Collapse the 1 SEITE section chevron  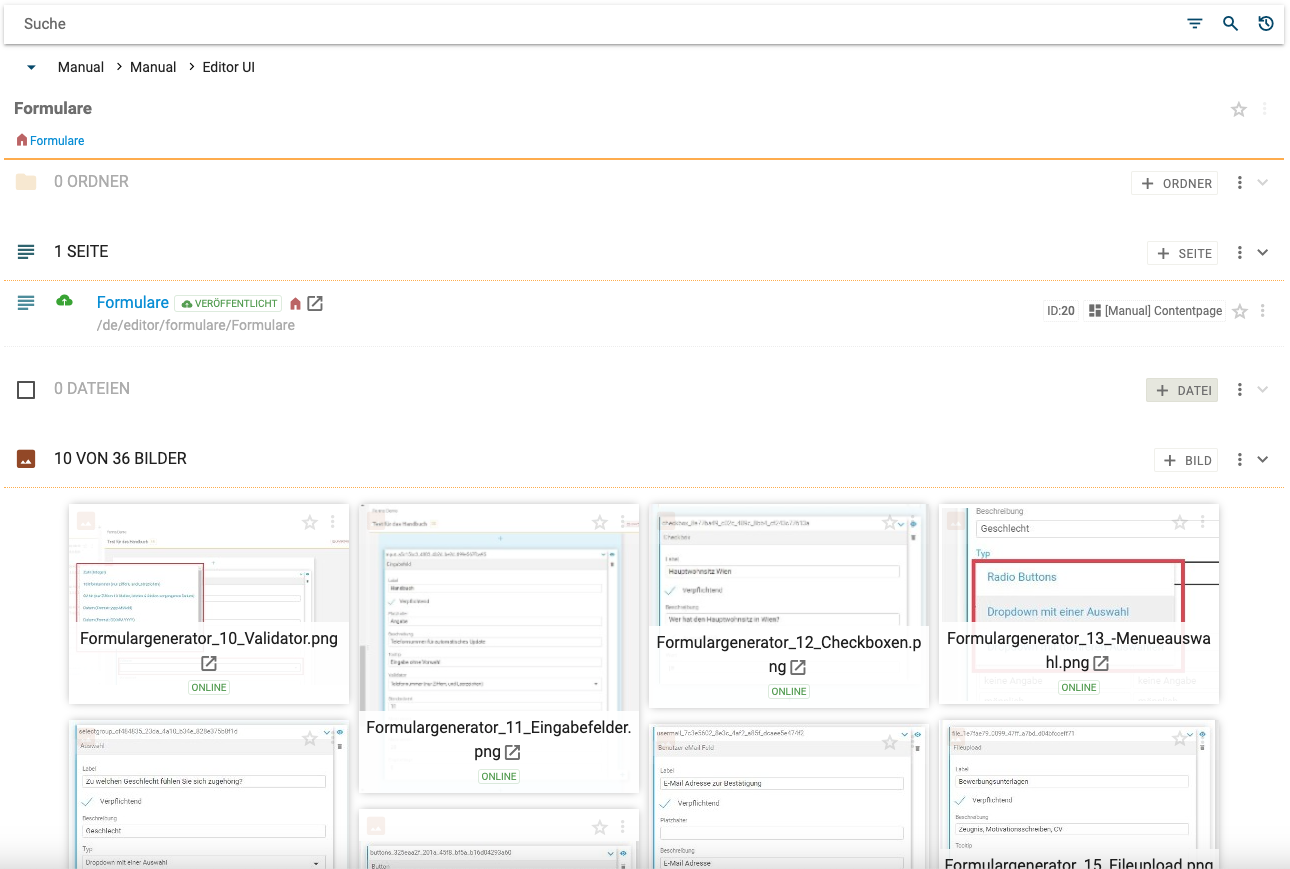coord(1263,253)
